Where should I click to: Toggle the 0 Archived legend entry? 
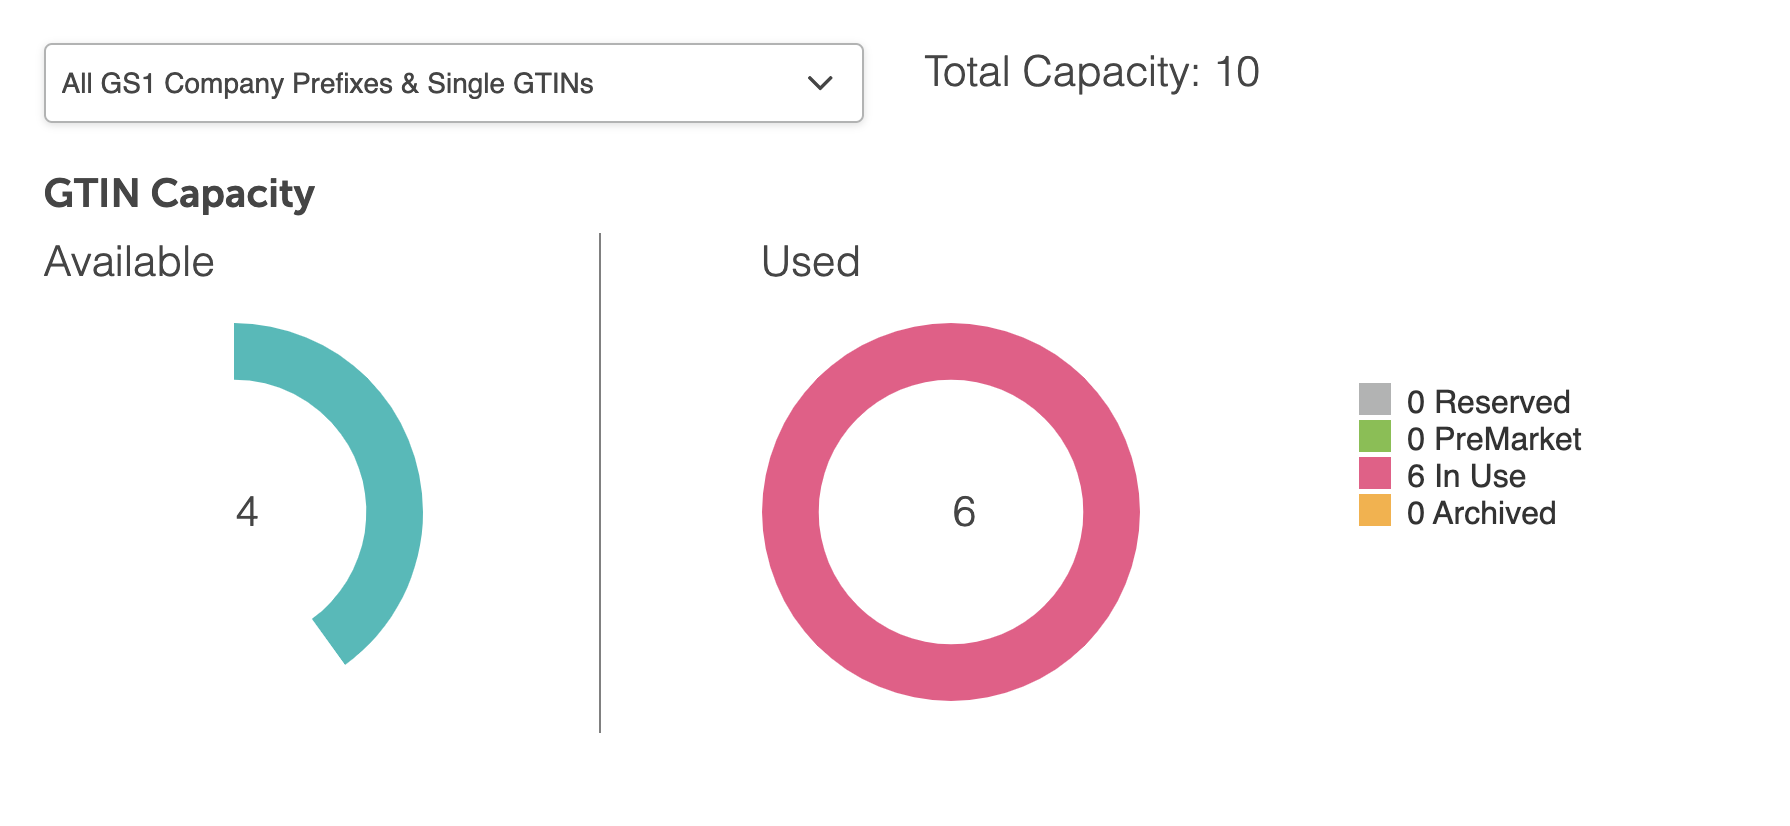[1481, 513]
